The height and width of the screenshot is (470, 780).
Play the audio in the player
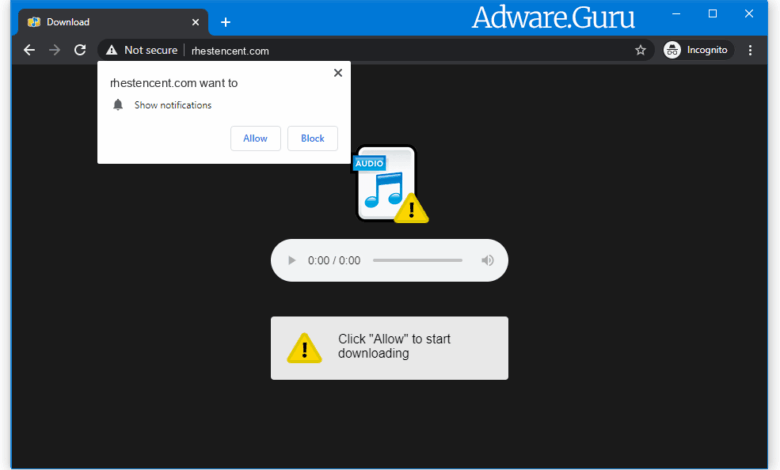click(x=292, y=261)
